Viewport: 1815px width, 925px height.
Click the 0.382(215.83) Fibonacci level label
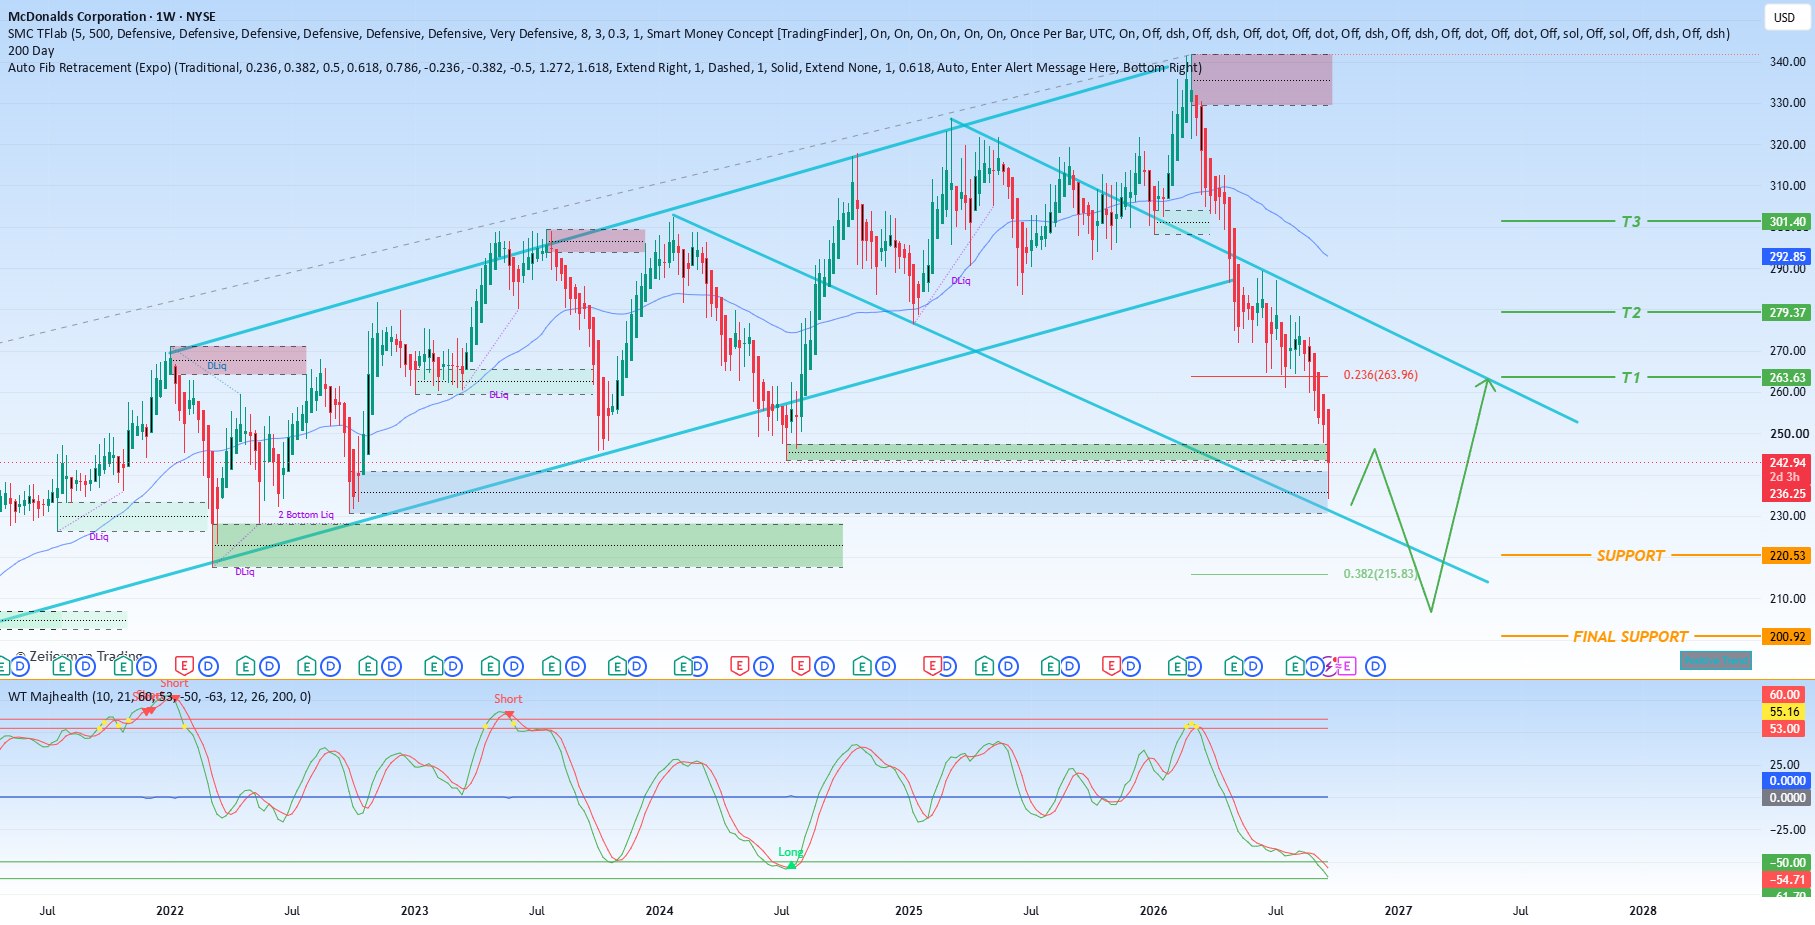point(1380,574)
